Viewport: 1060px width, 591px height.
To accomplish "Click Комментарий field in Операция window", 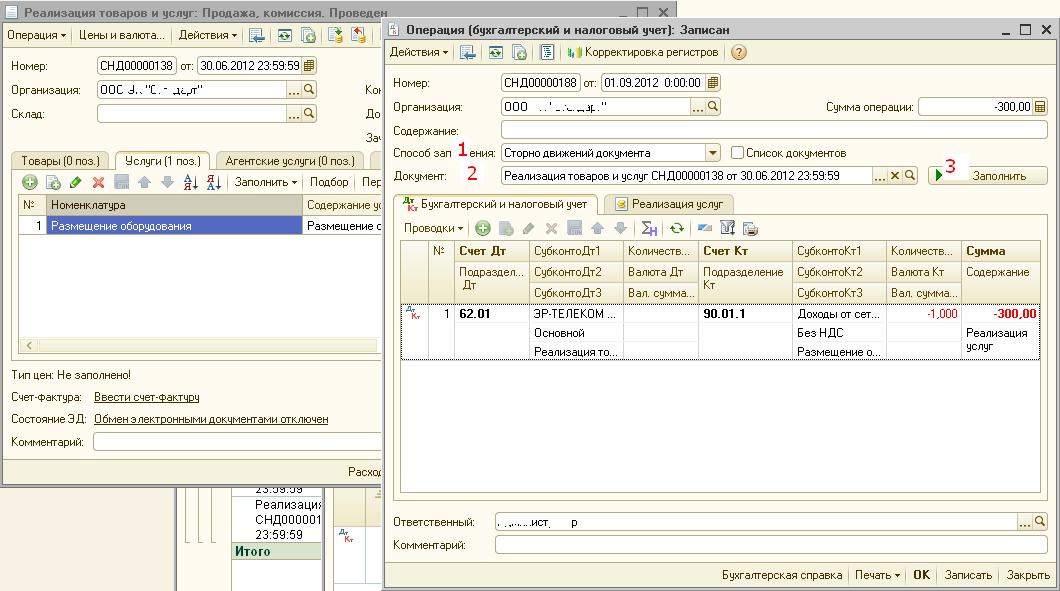I will pyautogui.click(x=771, y=545).
